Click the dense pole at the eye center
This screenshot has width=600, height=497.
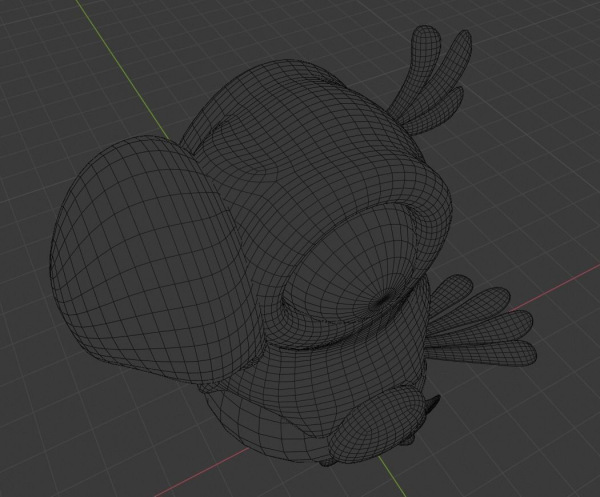point(385,300)
